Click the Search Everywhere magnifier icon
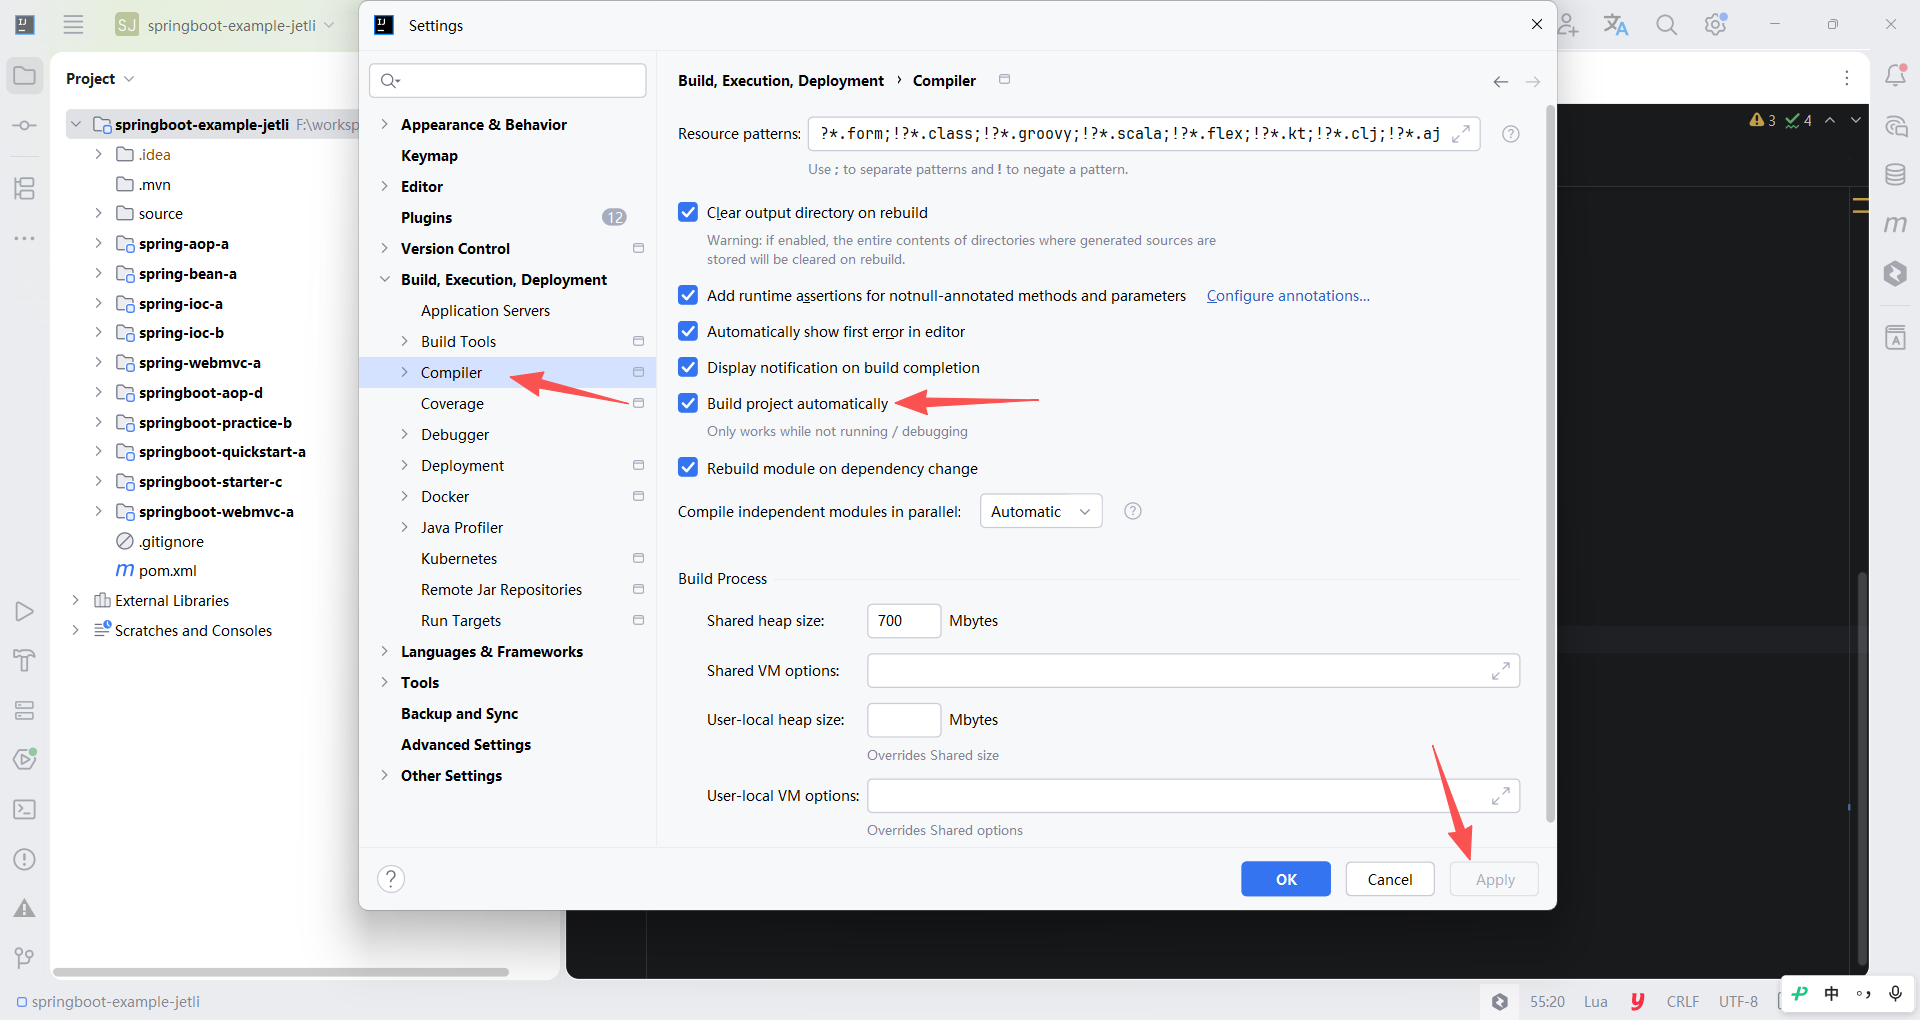 [x=1666, y=25]
